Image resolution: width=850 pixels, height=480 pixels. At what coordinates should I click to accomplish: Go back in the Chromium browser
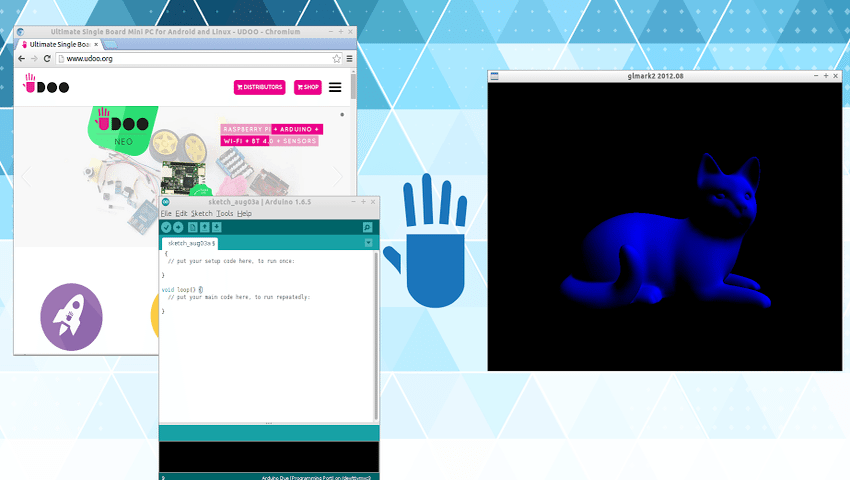(22, 59)
